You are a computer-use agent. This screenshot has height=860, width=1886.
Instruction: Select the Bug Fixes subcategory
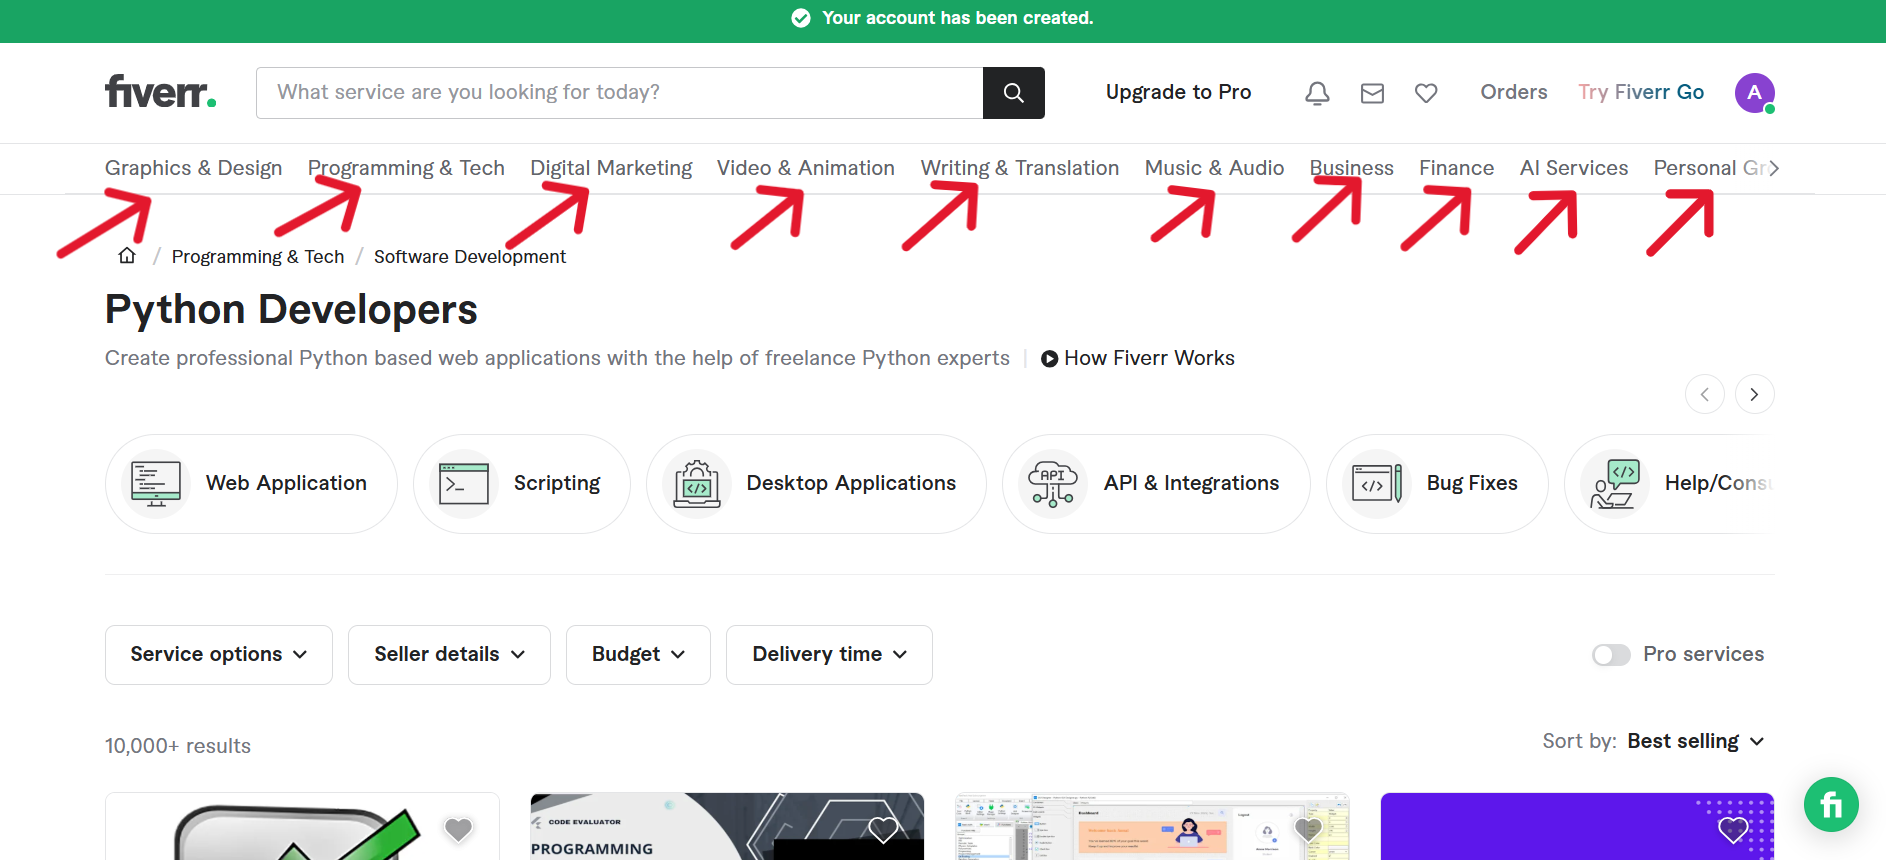pos(1437,484)
